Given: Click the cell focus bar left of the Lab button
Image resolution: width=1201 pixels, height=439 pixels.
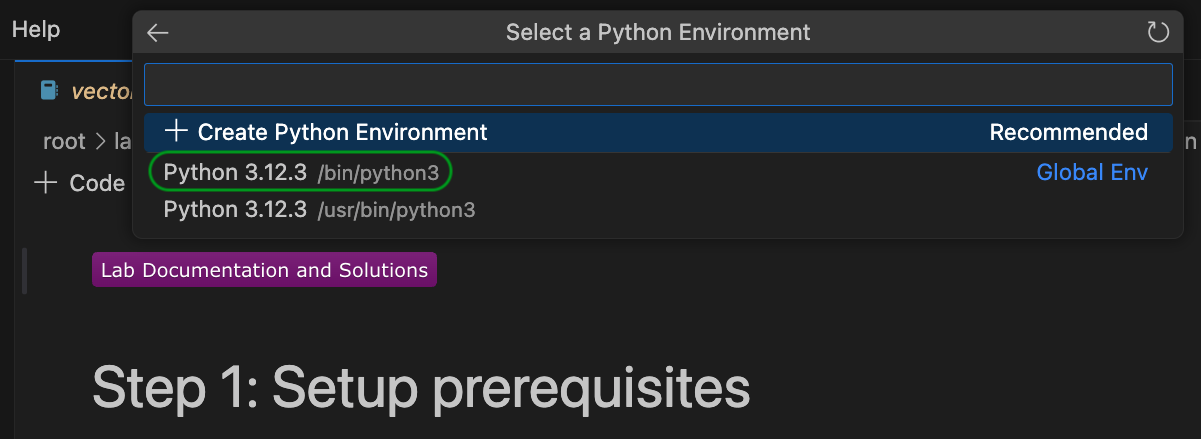Looking at the screenshot, I should pos(25,270).
